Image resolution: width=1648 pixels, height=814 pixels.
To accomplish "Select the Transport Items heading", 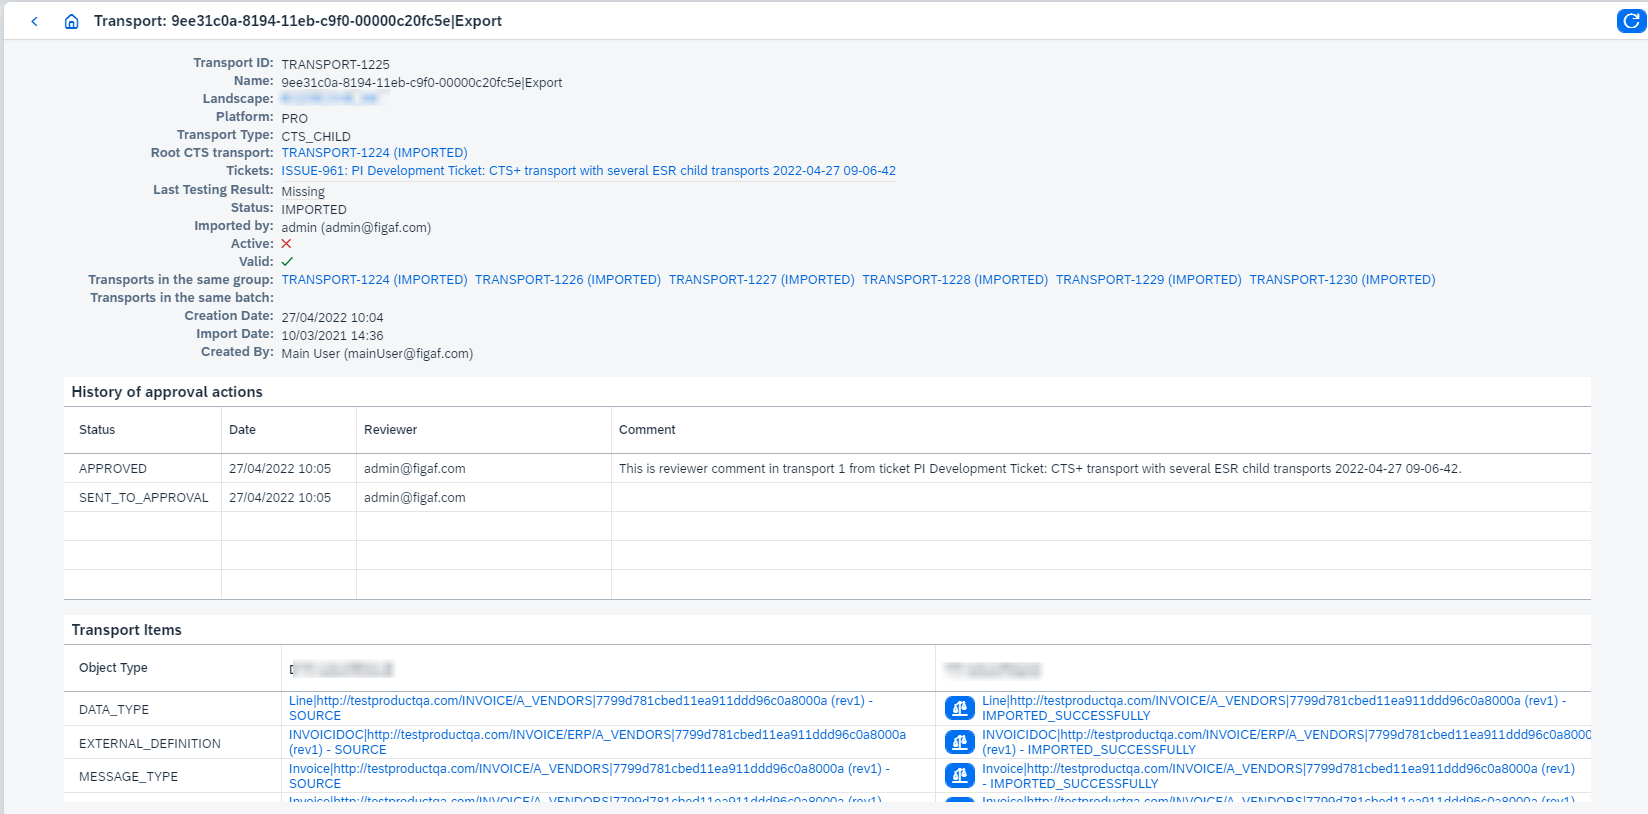I will [x=126, y=630].
